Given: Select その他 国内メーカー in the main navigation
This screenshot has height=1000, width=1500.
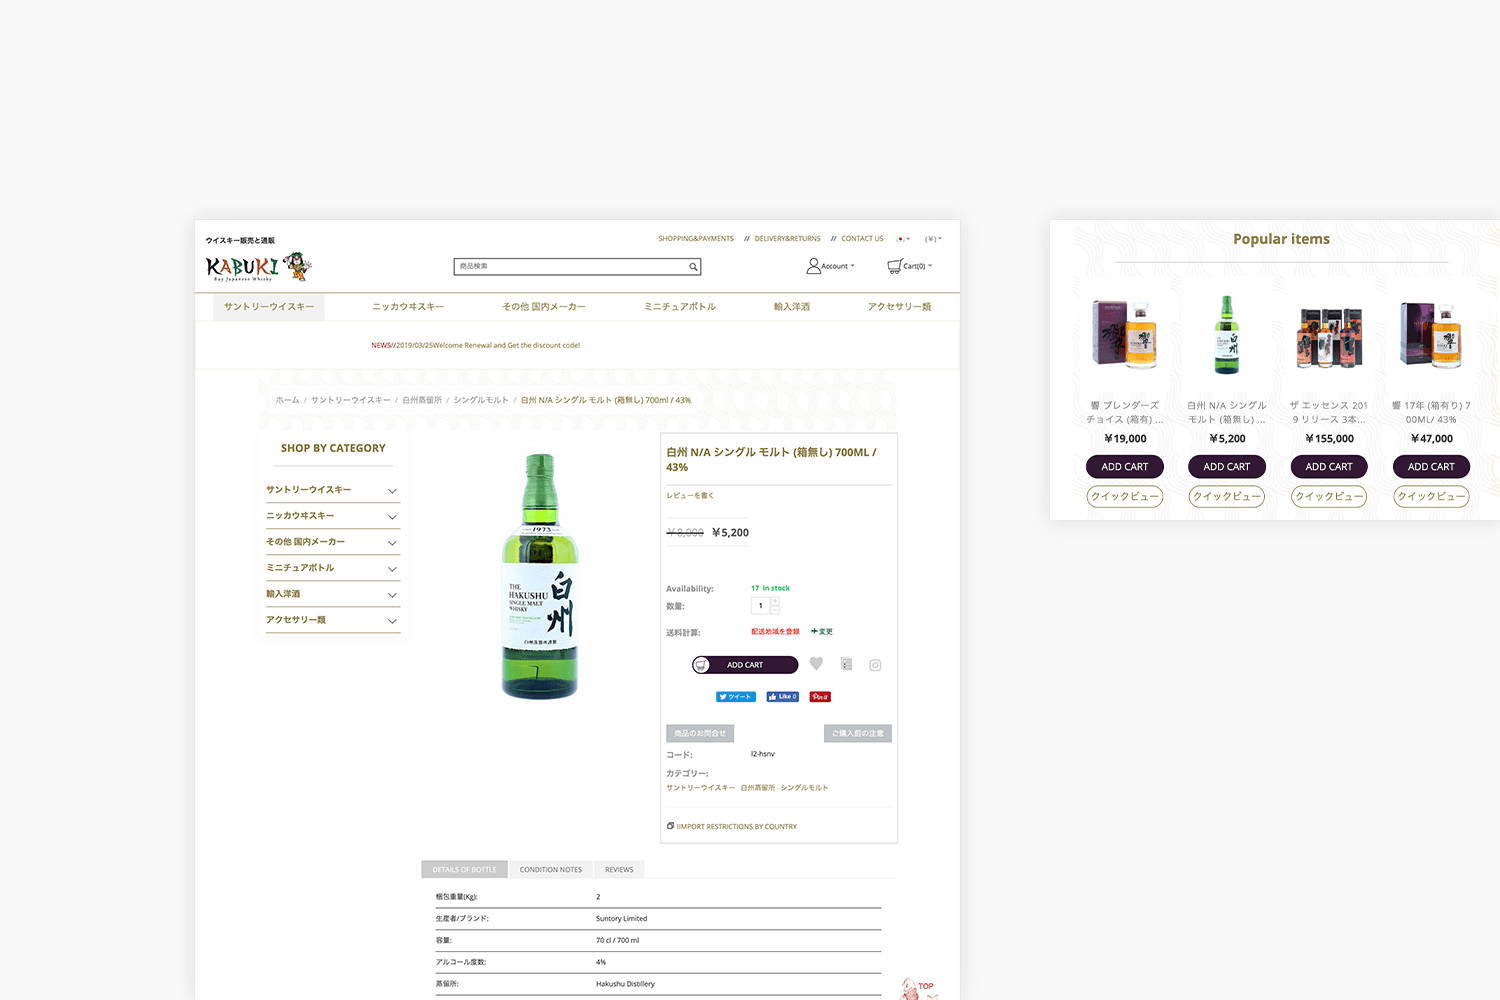Looking at the screenshot, I should [x=544, y=307].
